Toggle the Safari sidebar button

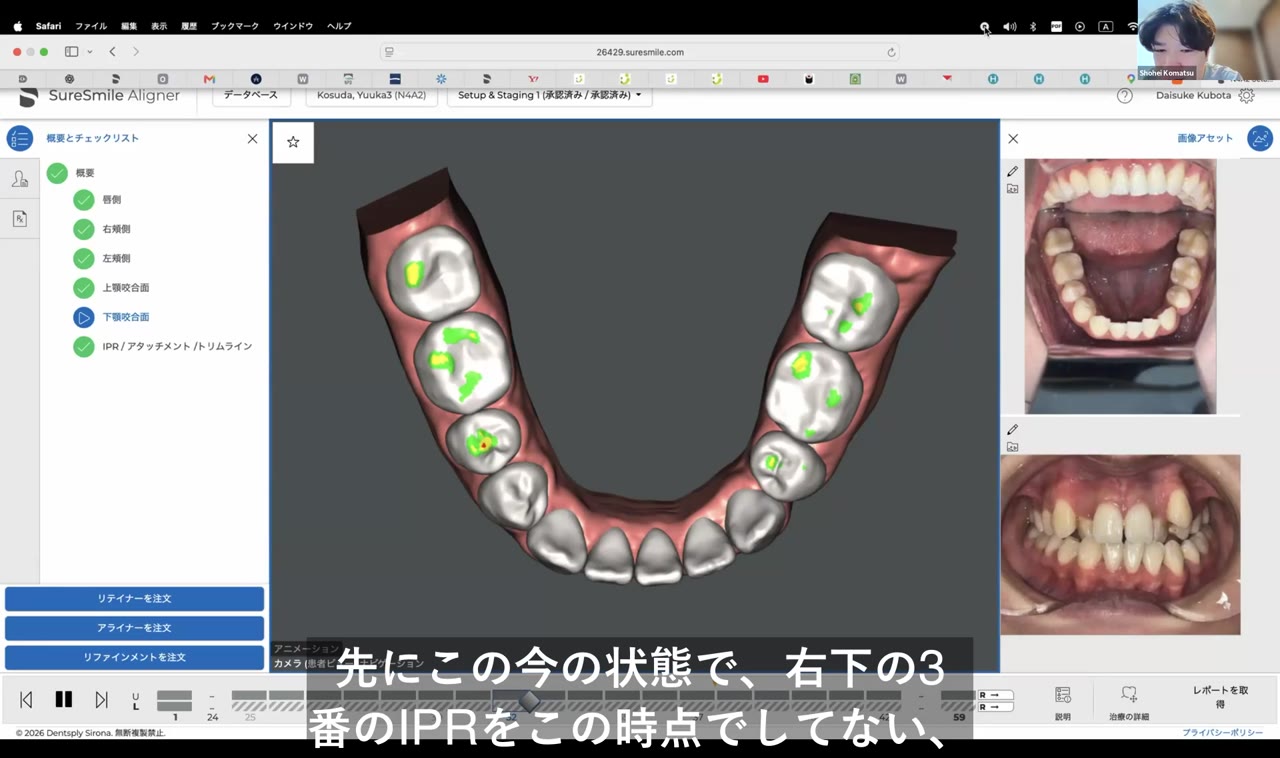[71, 51]
